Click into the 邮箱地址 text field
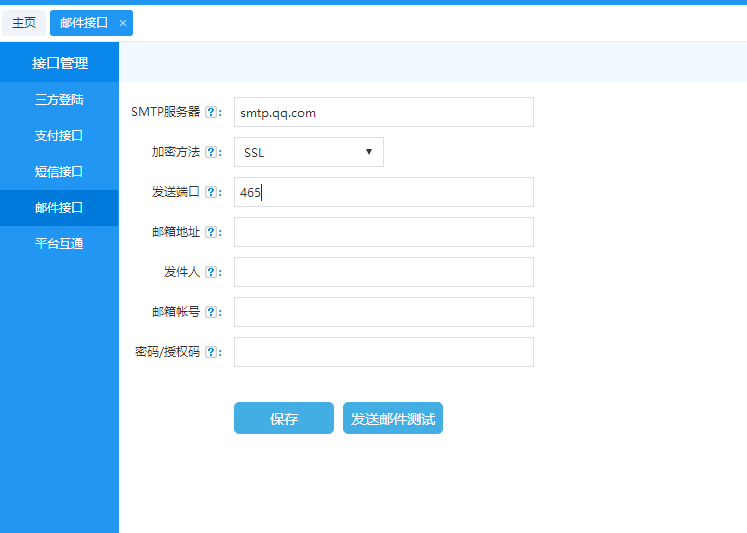The height and width of the screenshot is (533, 747). coord(383,232)
